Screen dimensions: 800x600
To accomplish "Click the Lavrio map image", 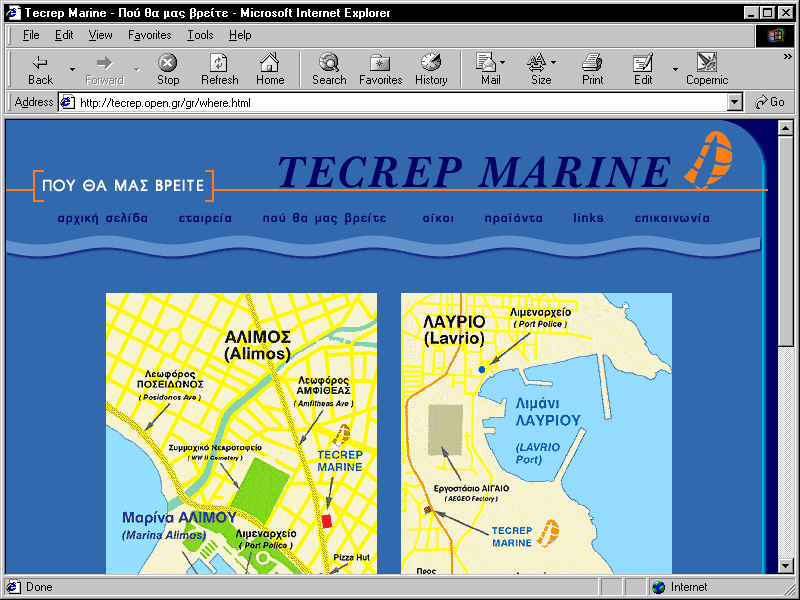I will 536,433.
